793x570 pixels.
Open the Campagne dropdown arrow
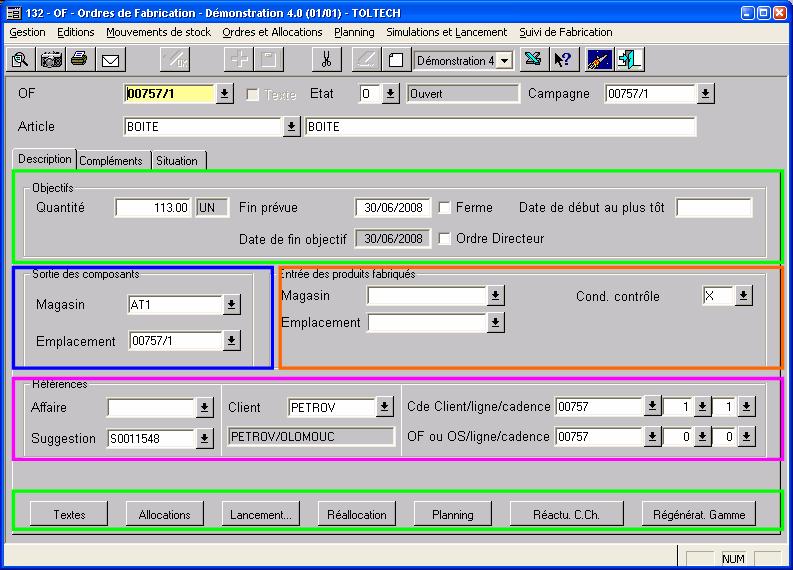click(706, 94)
